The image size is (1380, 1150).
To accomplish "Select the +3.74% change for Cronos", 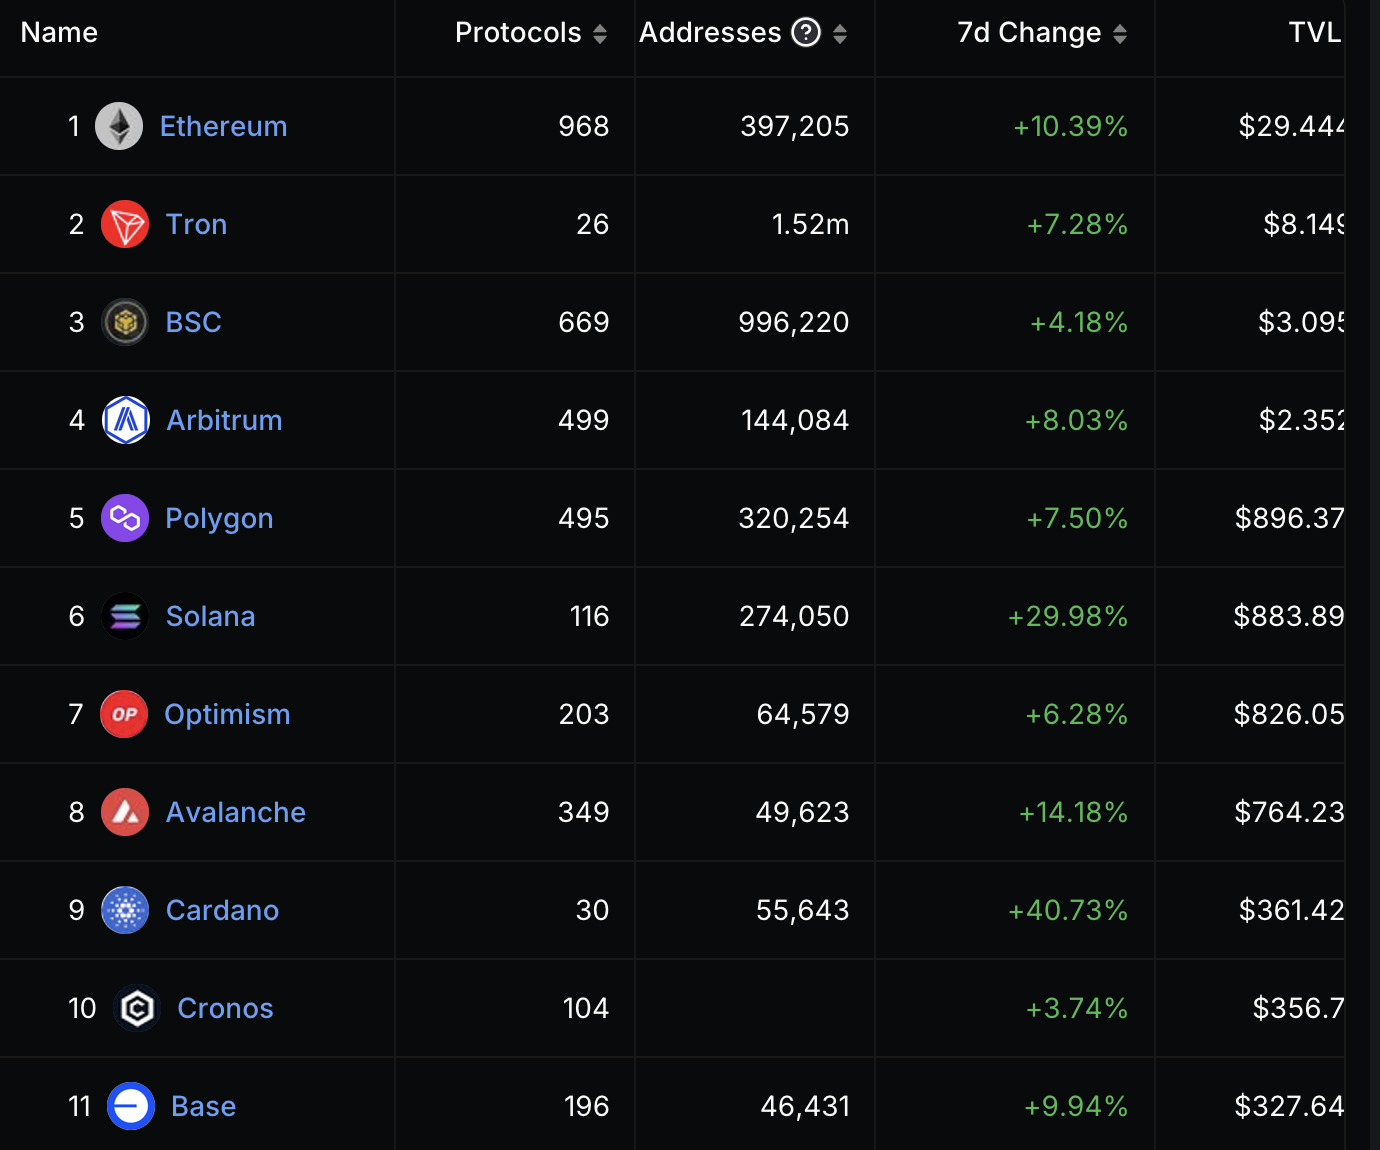I will tap(1077, 1008).
